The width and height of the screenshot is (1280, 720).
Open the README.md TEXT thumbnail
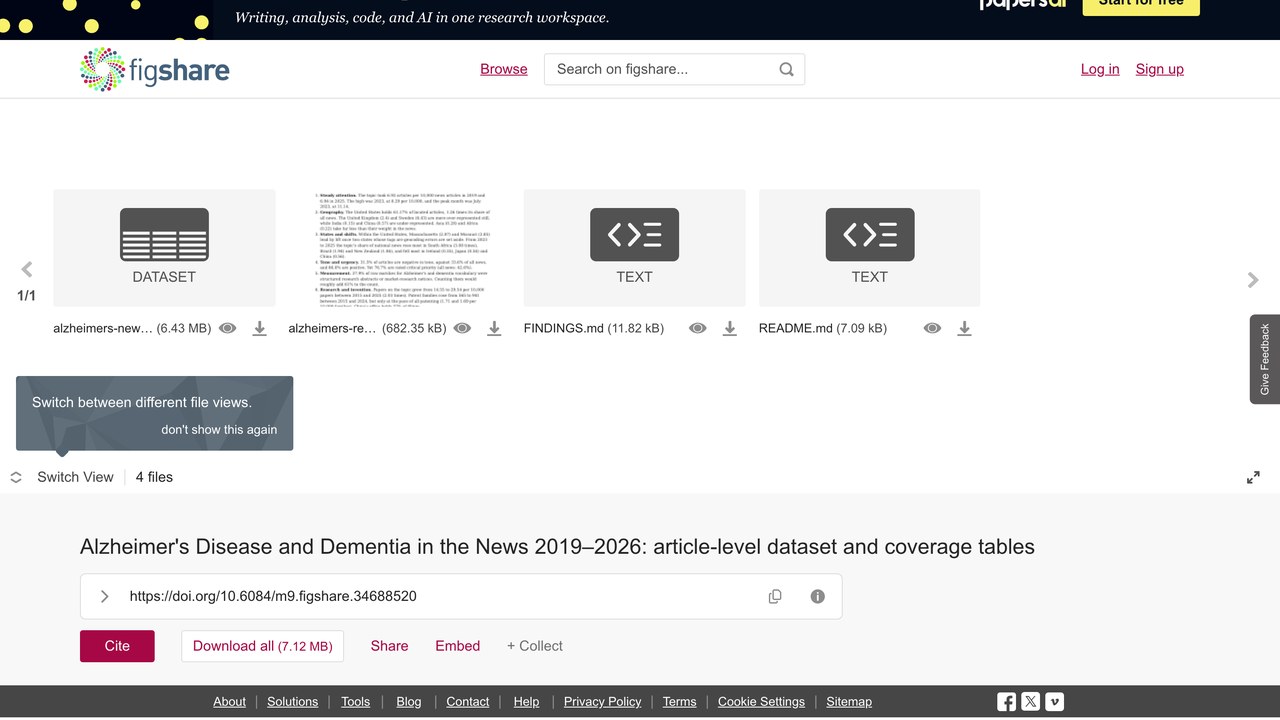869,248
